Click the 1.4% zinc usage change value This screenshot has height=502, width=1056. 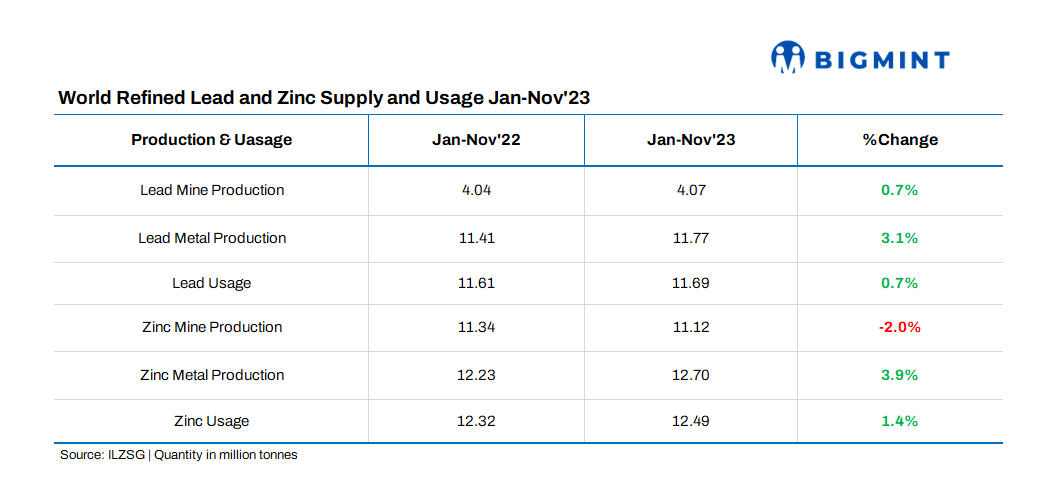pos(899,421)
